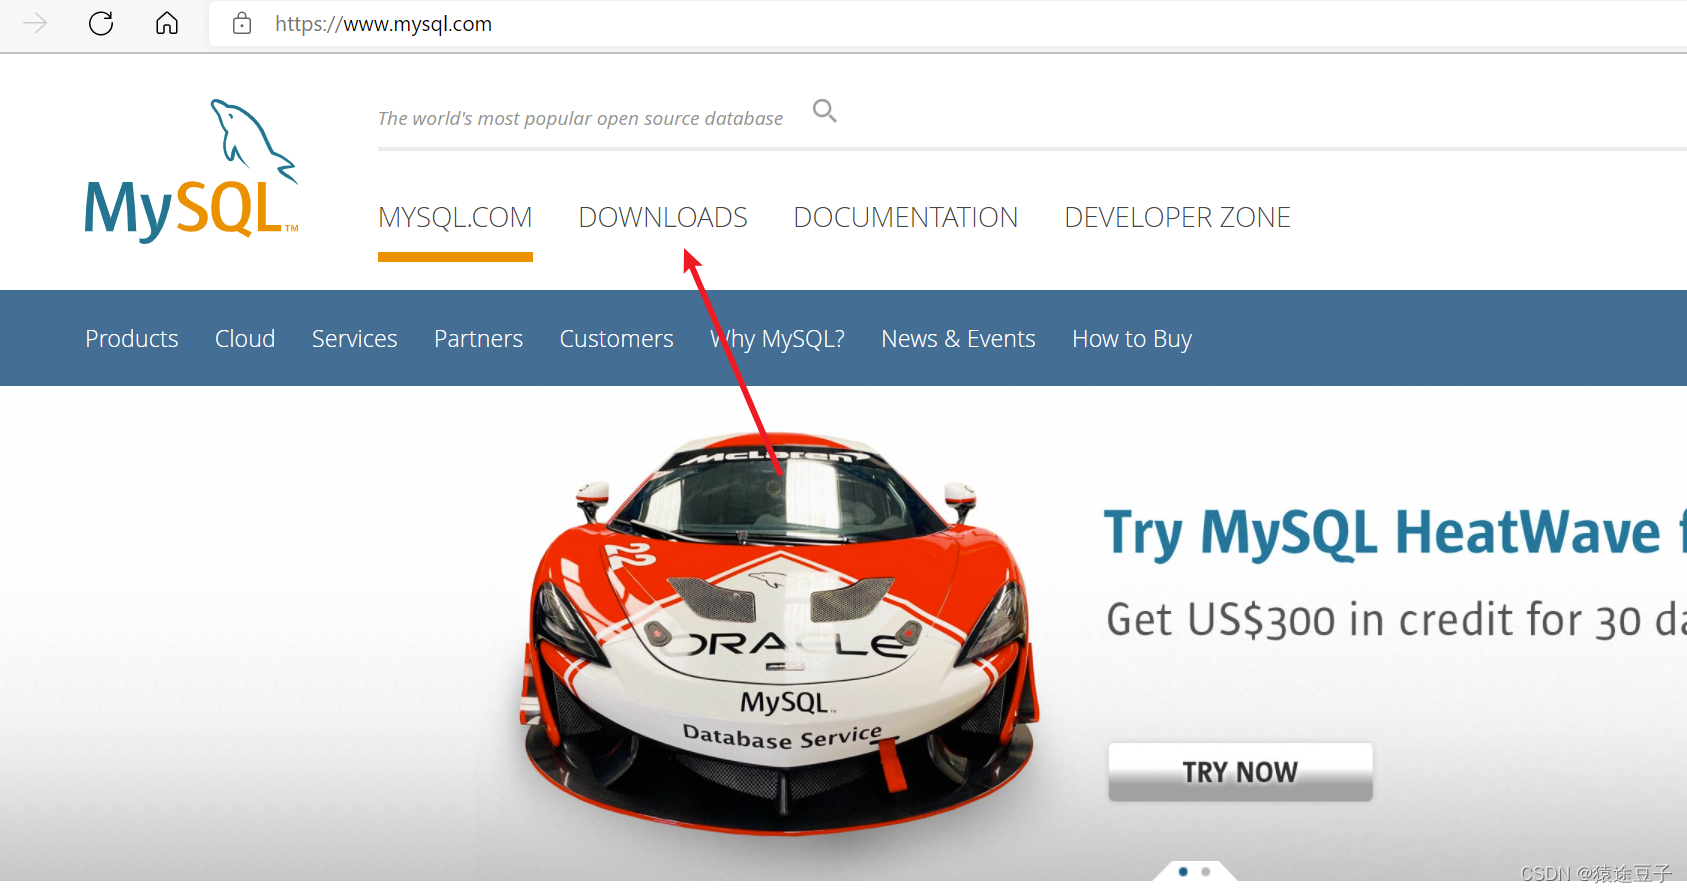Reload the page with refresh icon
This screenshot has width=1687, height=893.
coord(101,23)
